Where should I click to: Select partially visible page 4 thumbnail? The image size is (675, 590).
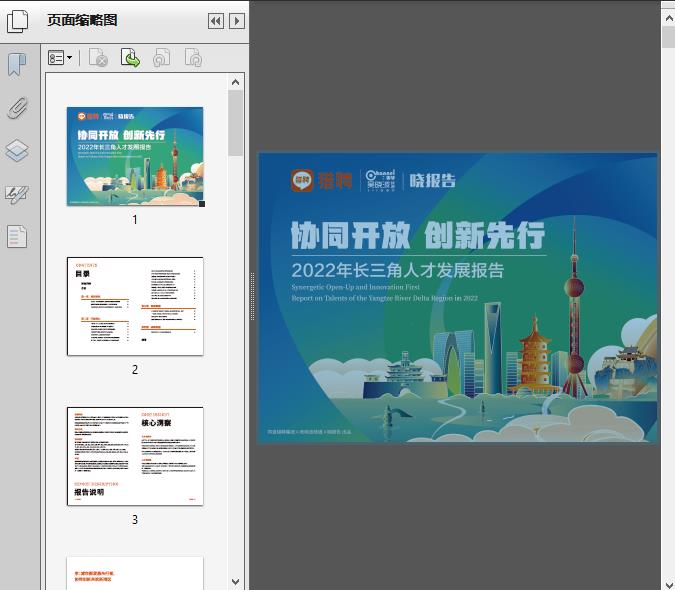[x=135, y=573]
